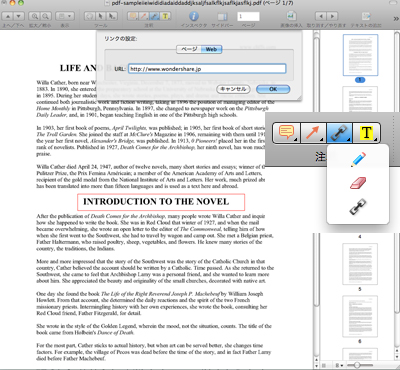This screenshot has height=370, width=400.
Task: Click the insert image icon
Action: click(291, 16)
